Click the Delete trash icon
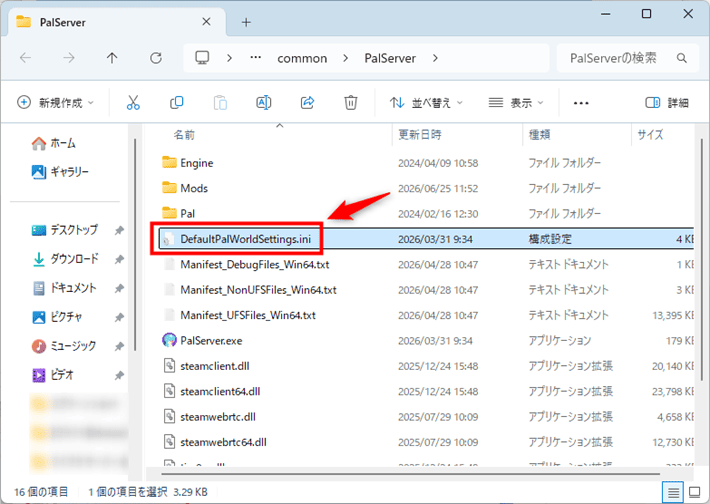Viewport: 710px width, 504px height. [350, 103]
